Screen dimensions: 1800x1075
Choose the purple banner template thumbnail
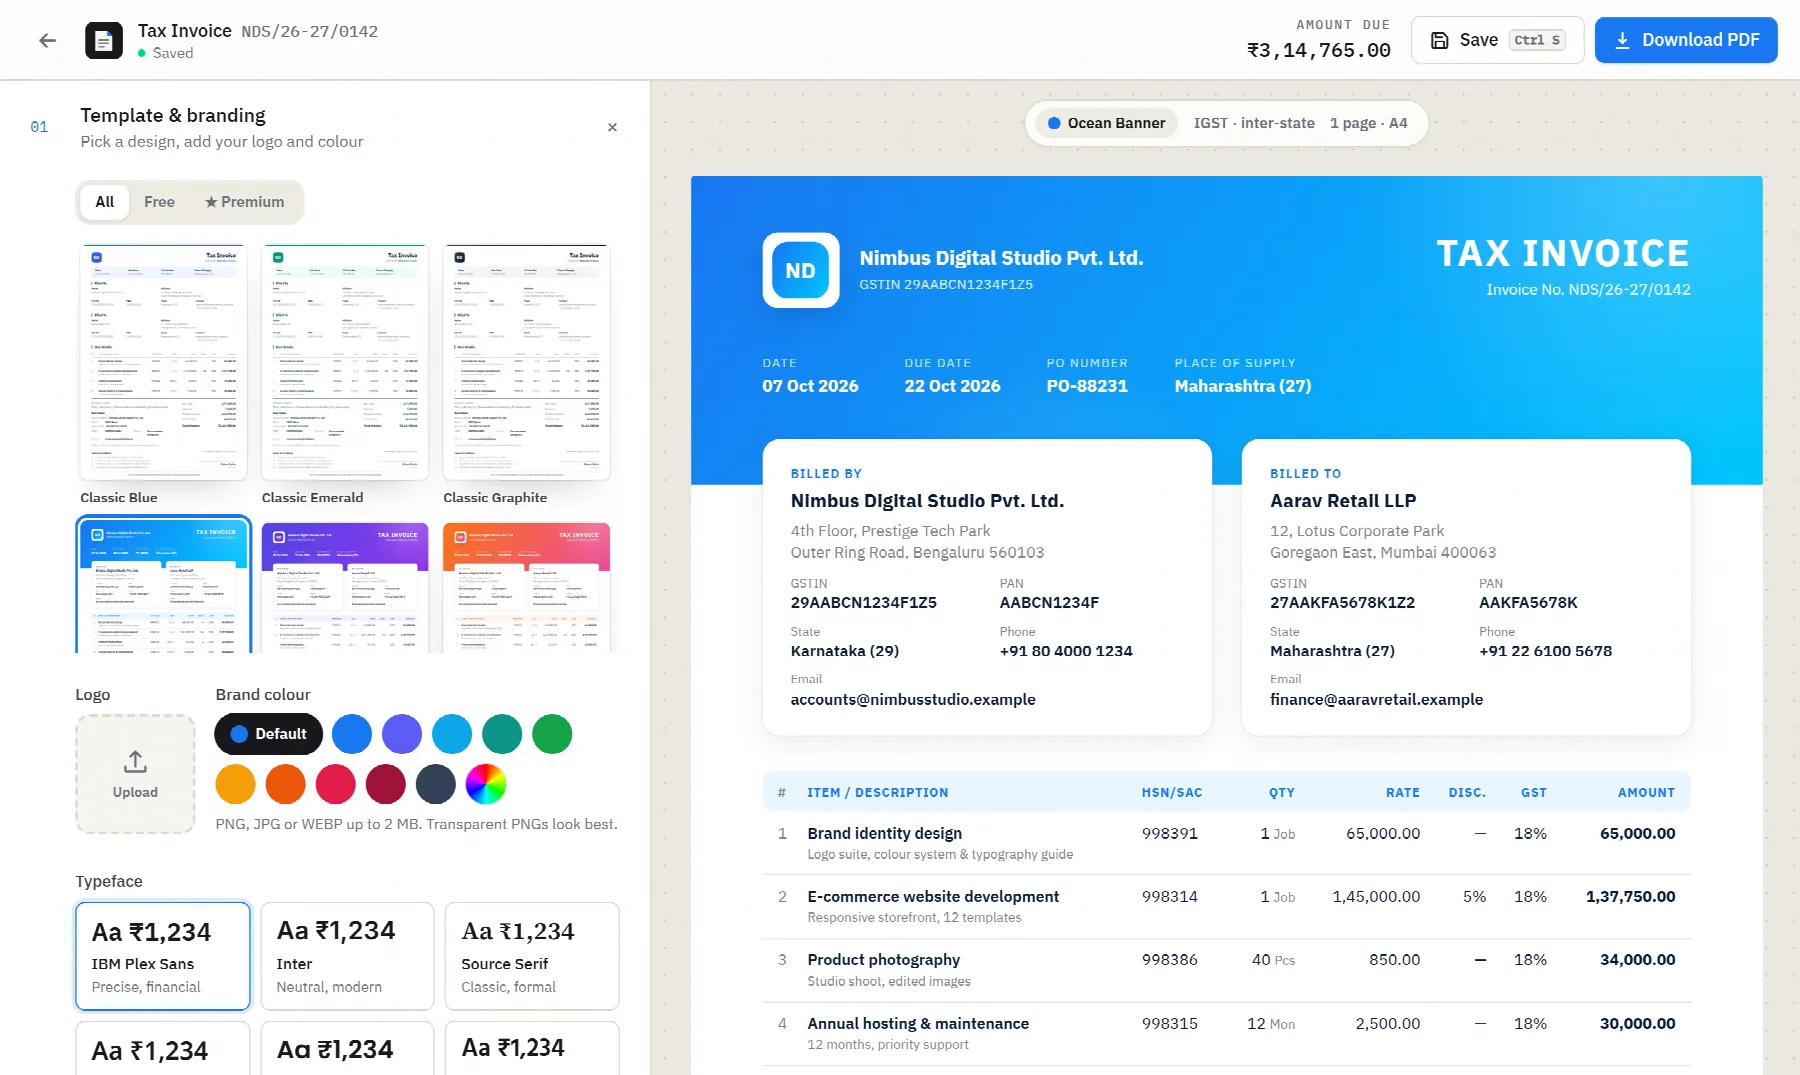345,588
